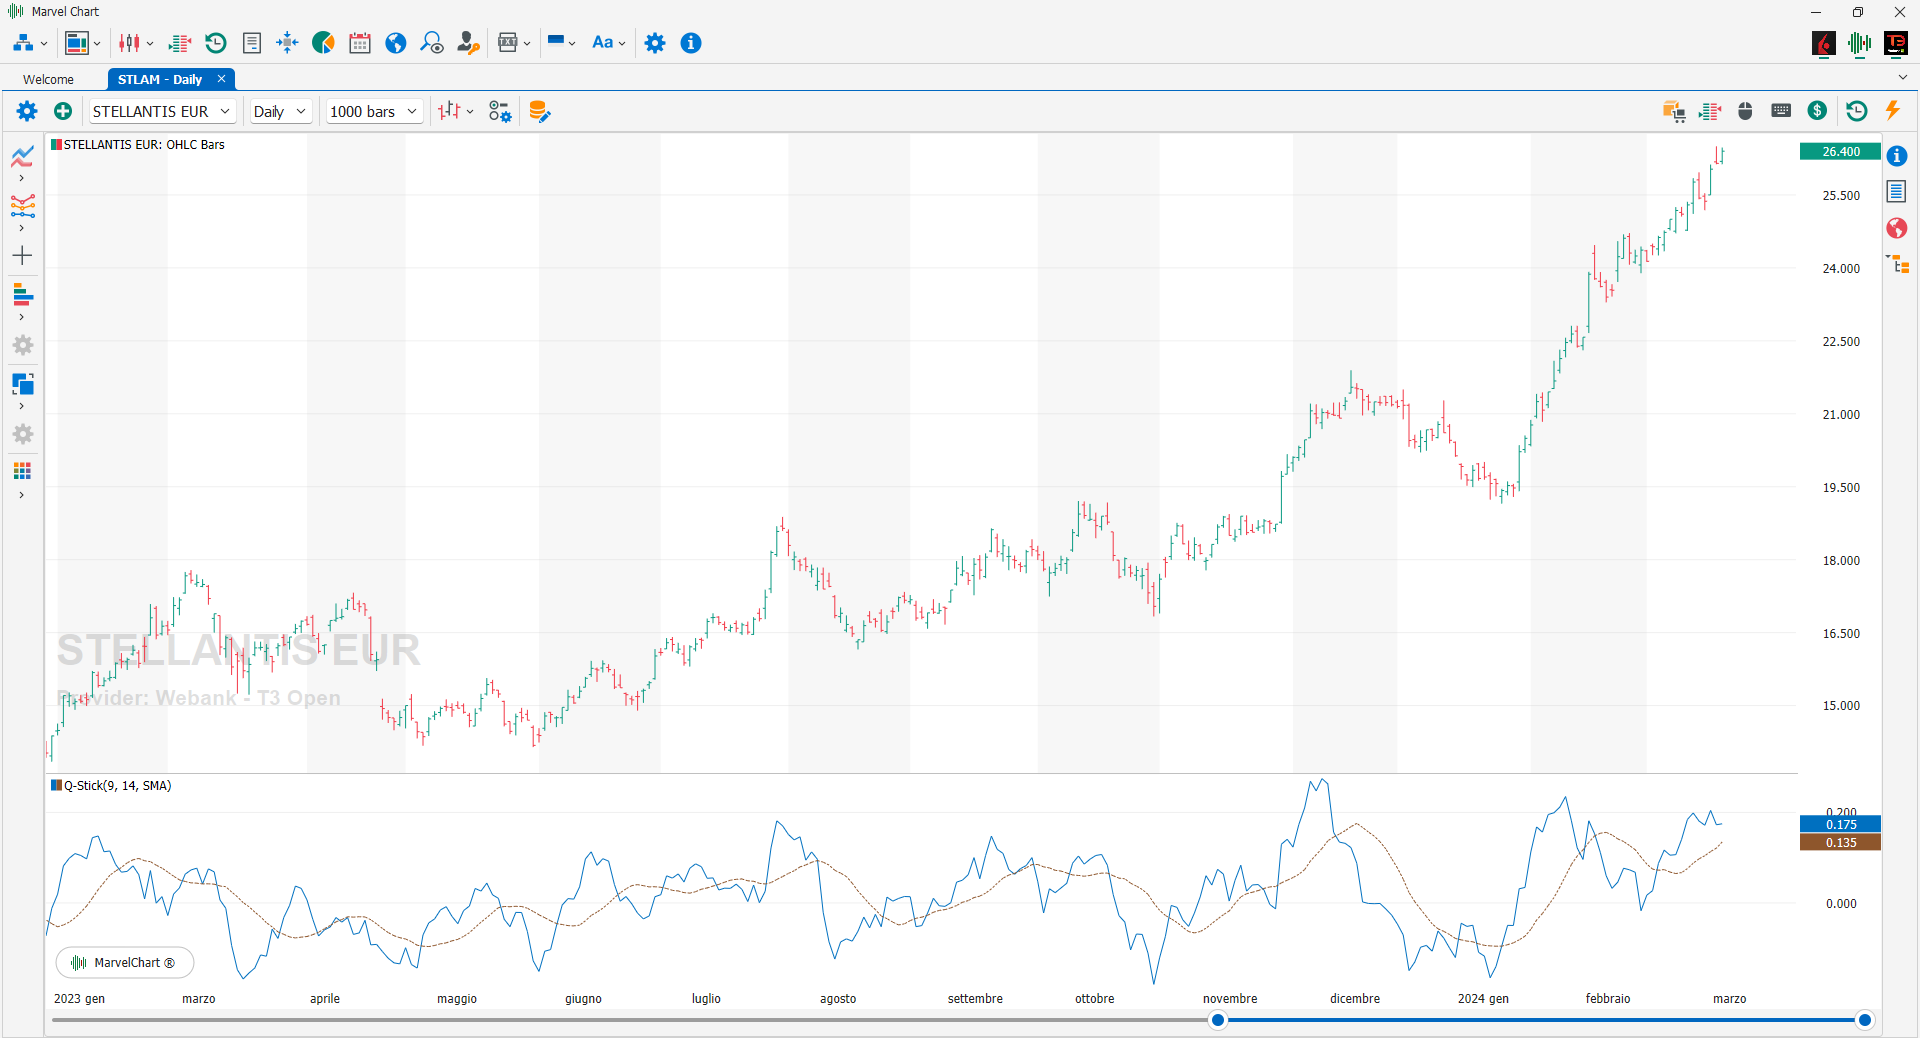The image size is (1920, 1038).
Task: Click the blue info icon in the main toolbar
Action: pos(691,43)
